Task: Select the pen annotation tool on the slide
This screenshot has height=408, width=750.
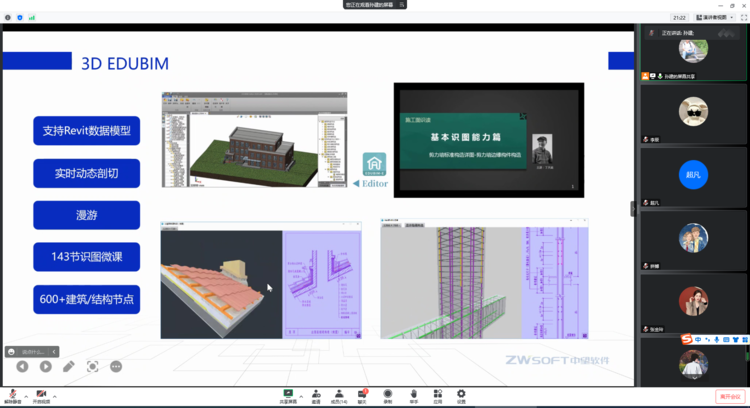Action: (69, 367)
